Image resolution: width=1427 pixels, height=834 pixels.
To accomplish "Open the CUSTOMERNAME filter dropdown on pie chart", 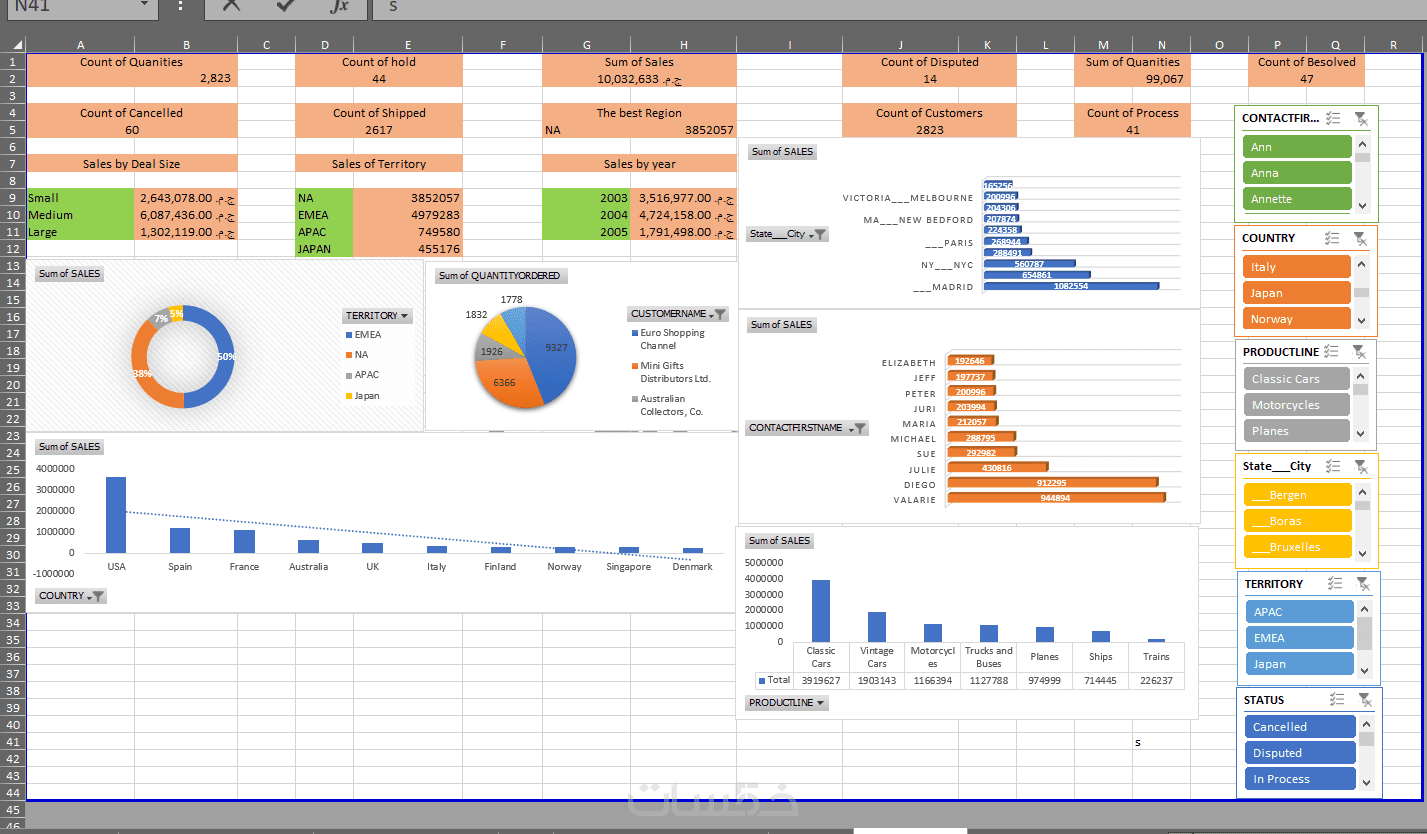I will pyautogui.click(x=678, y=314).
